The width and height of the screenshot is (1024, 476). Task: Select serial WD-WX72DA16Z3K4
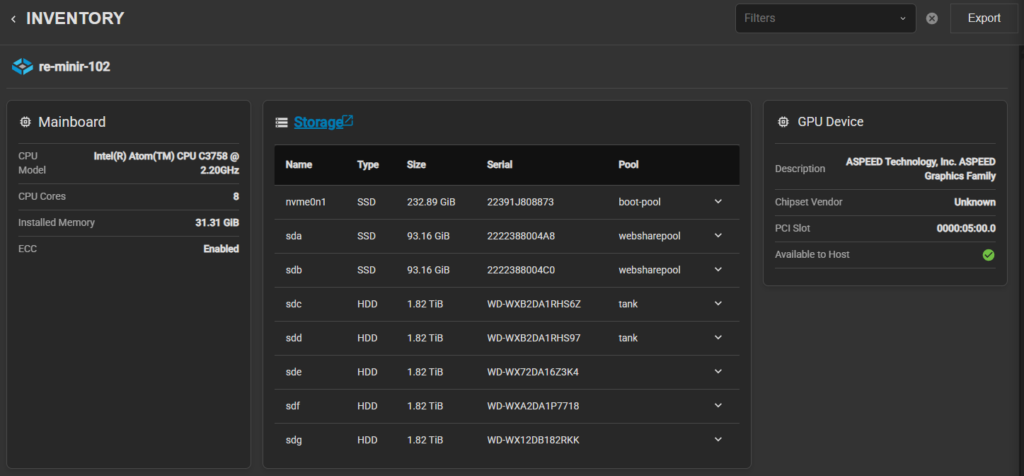533,372
